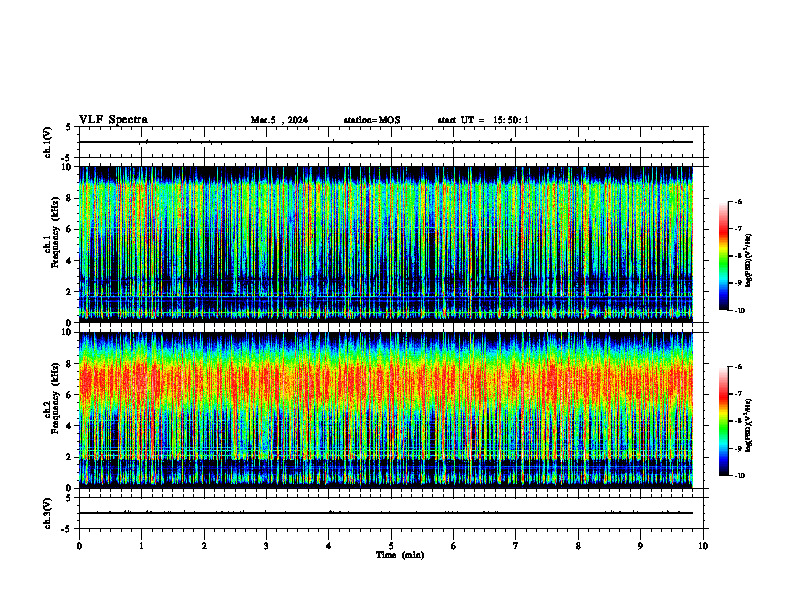This screenshot has height=612, width=792.
Task: Click the ch.2 color scale bar
Action: point(724,421)
